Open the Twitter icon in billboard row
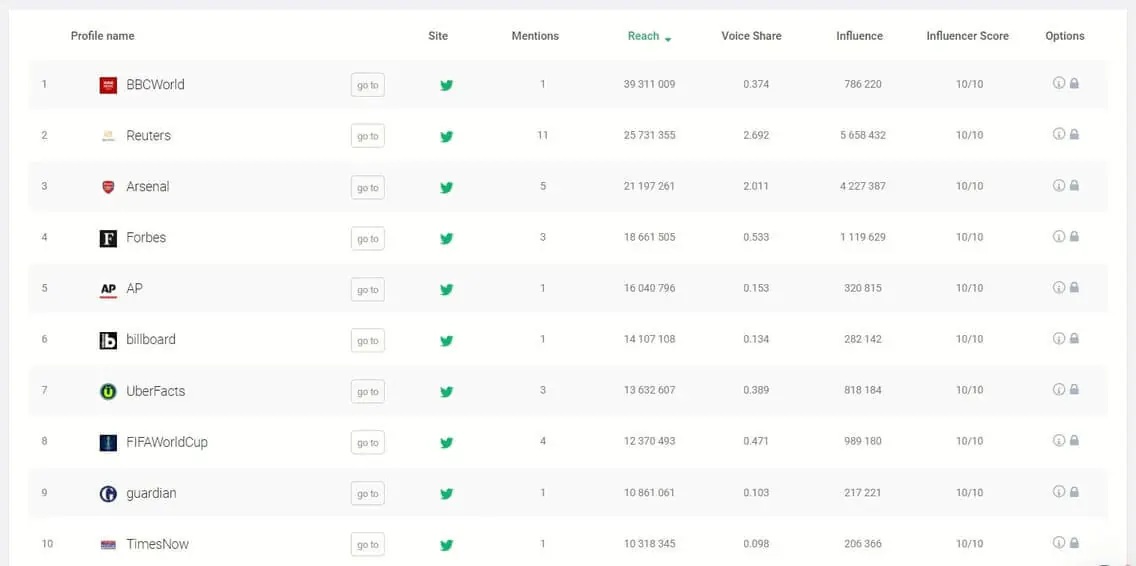This screenshot has width=1136, height=566. click(x=446, y=341)
